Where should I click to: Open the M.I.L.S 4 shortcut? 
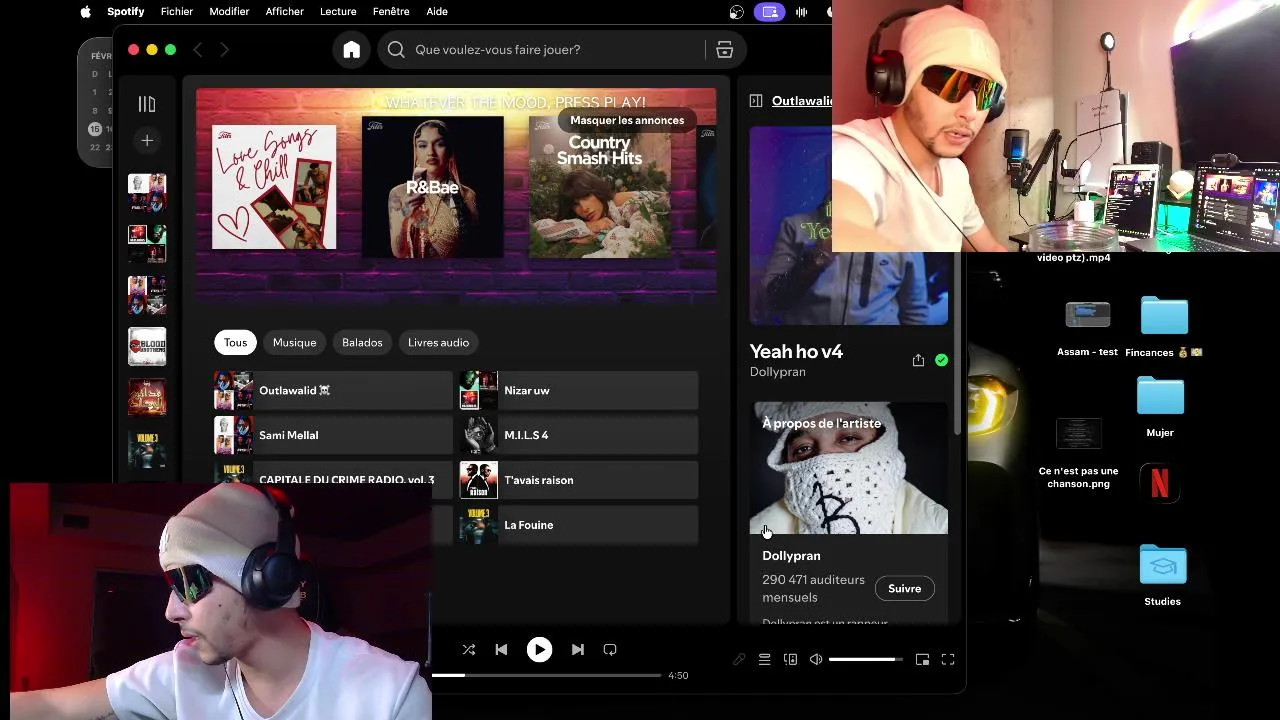[578, 435]
